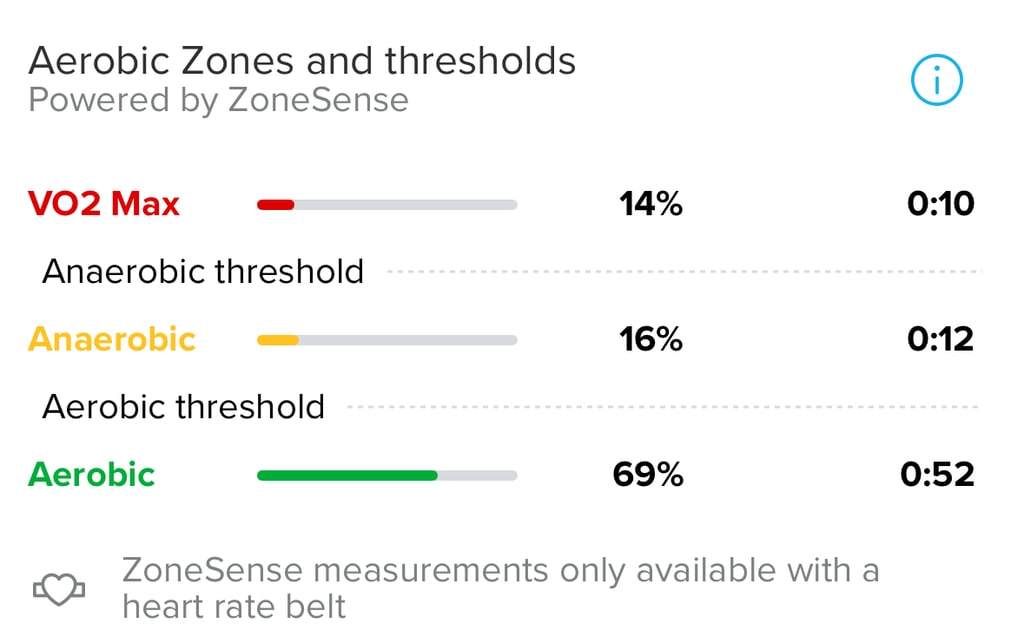
Task: Click the heart rate belt icon
Action: pyautogui.click(x=58, y=588)
